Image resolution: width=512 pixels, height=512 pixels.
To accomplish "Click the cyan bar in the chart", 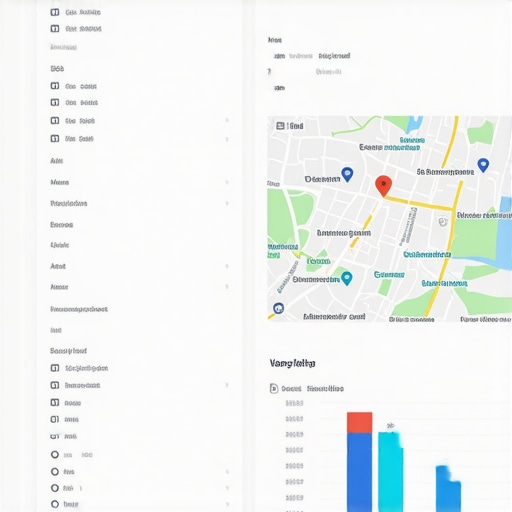I will pos(390,472).
